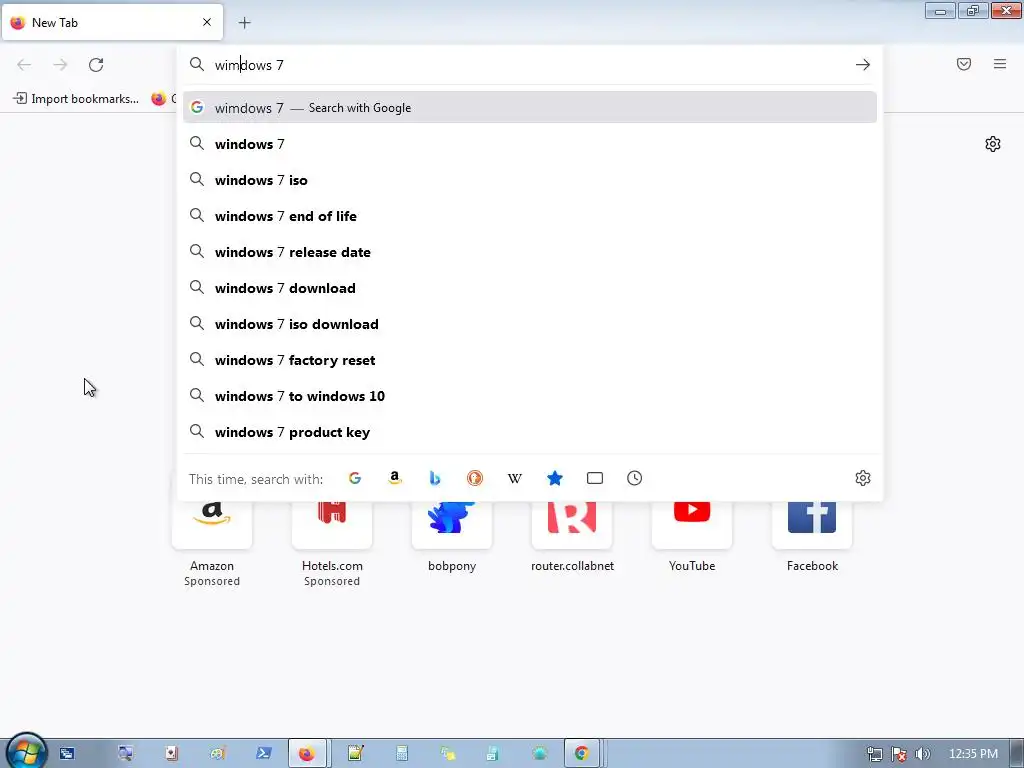The height and width of the screenshot is (768, 1024).
Task: Open the Save to Pocket button
Action: (964, 64)
